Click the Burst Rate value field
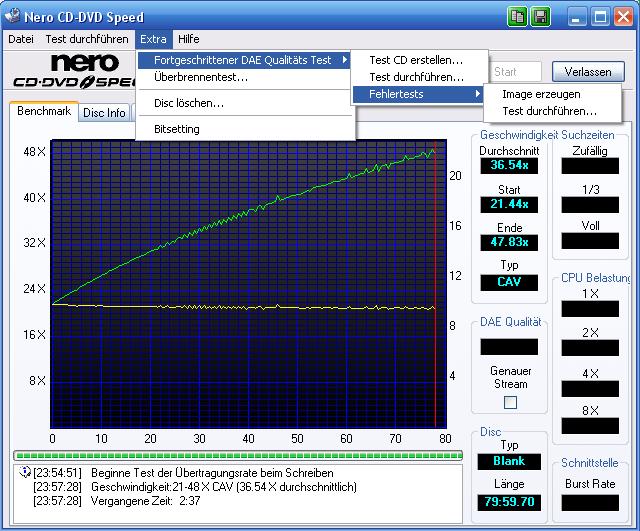The height and width of the screenshot is (531, 640). coord(590,502)
